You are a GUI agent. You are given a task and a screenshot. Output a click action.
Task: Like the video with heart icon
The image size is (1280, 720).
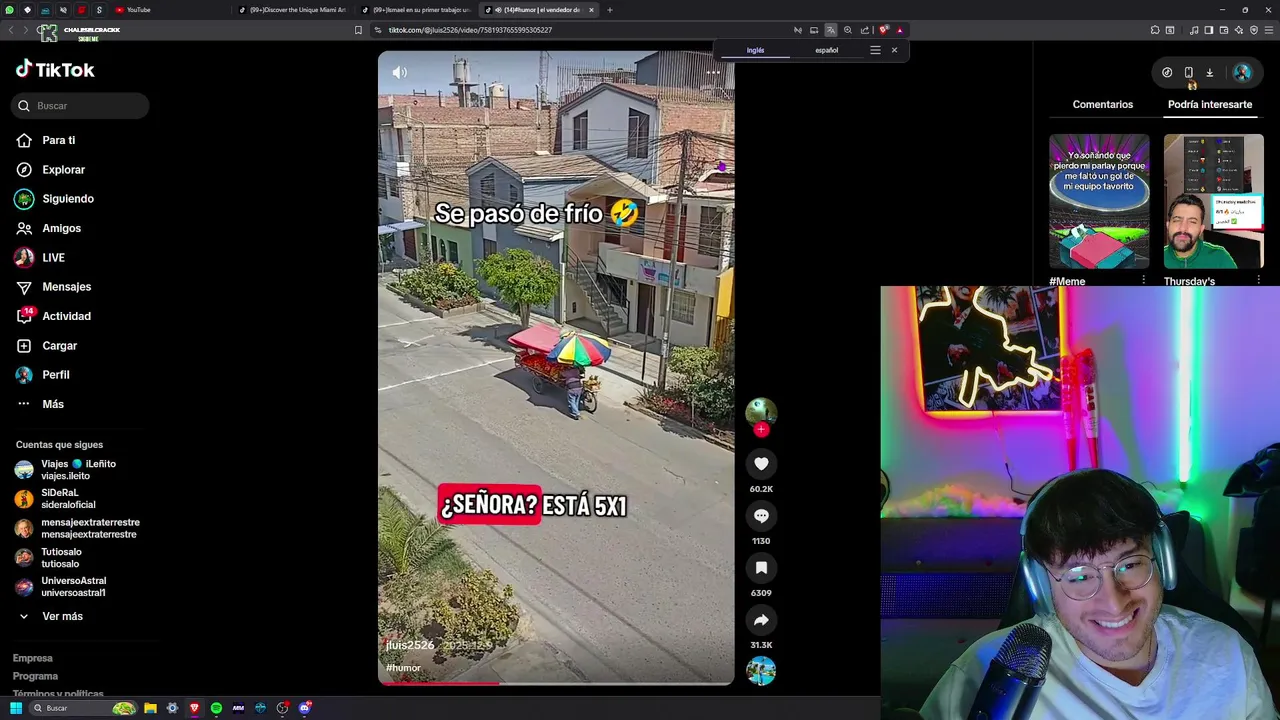[x=761, y=464]
